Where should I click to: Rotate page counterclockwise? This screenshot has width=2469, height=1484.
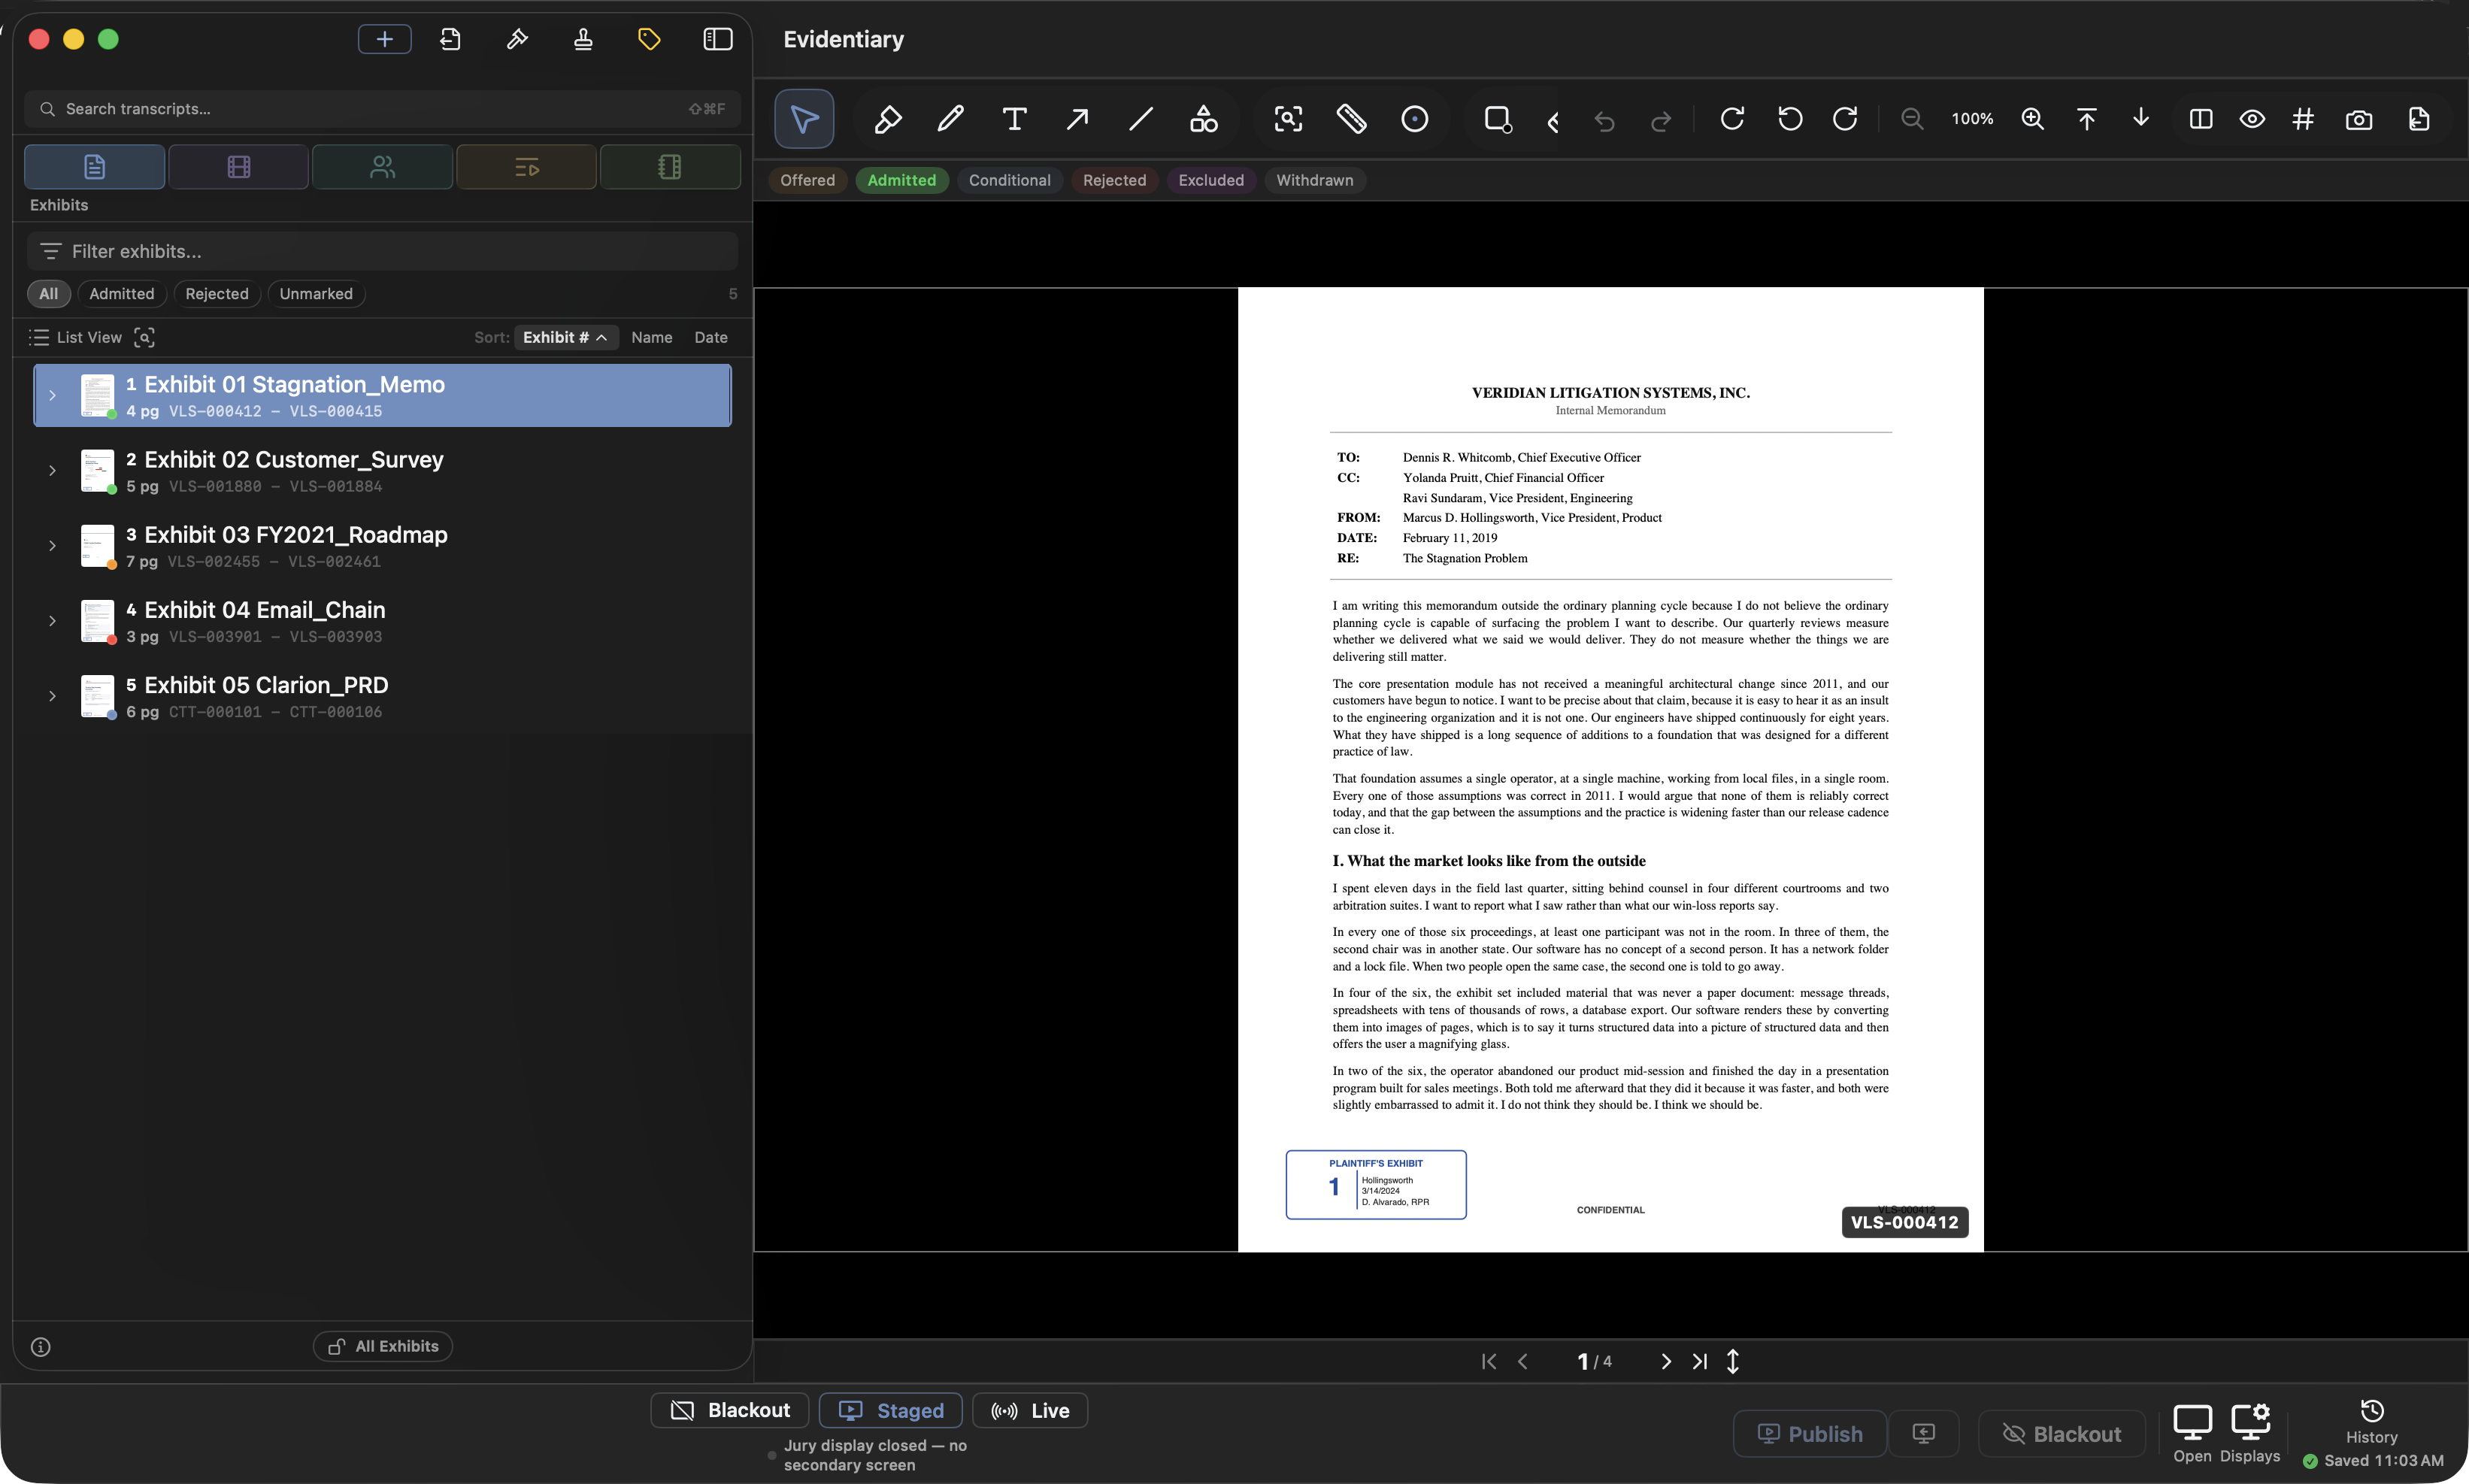coord(1790,119)
